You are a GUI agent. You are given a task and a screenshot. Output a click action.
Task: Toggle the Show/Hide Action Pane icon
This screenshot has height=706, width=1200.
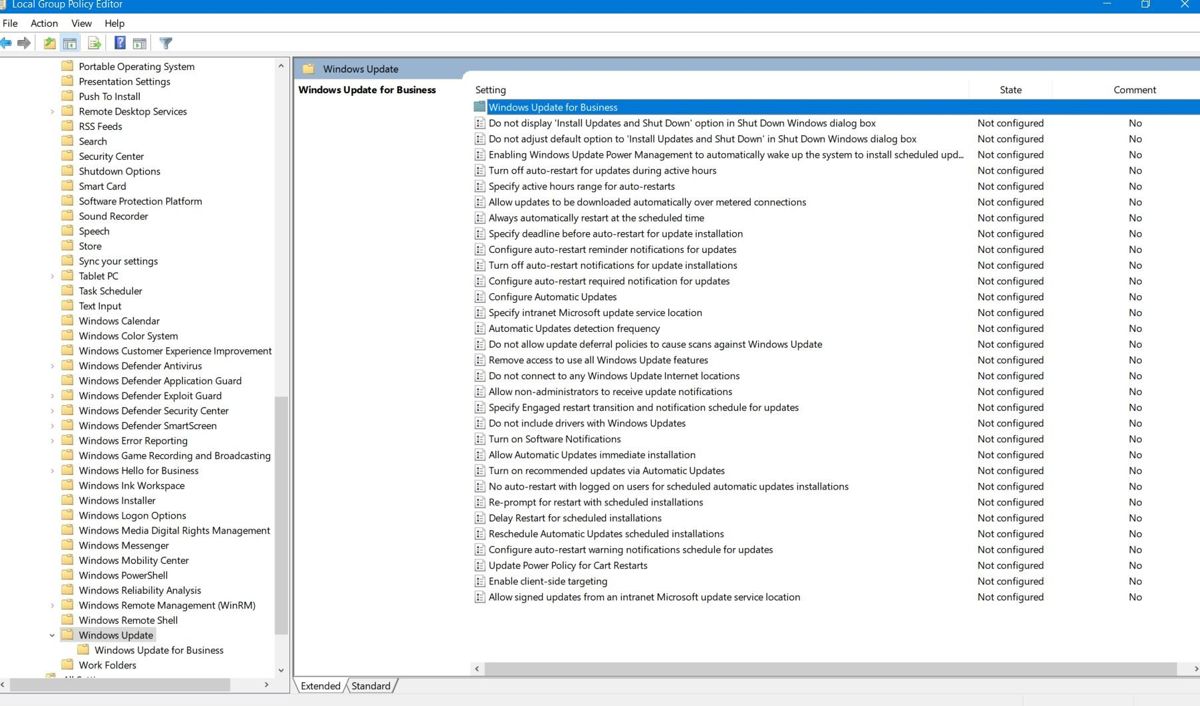[x=140, y=43]
